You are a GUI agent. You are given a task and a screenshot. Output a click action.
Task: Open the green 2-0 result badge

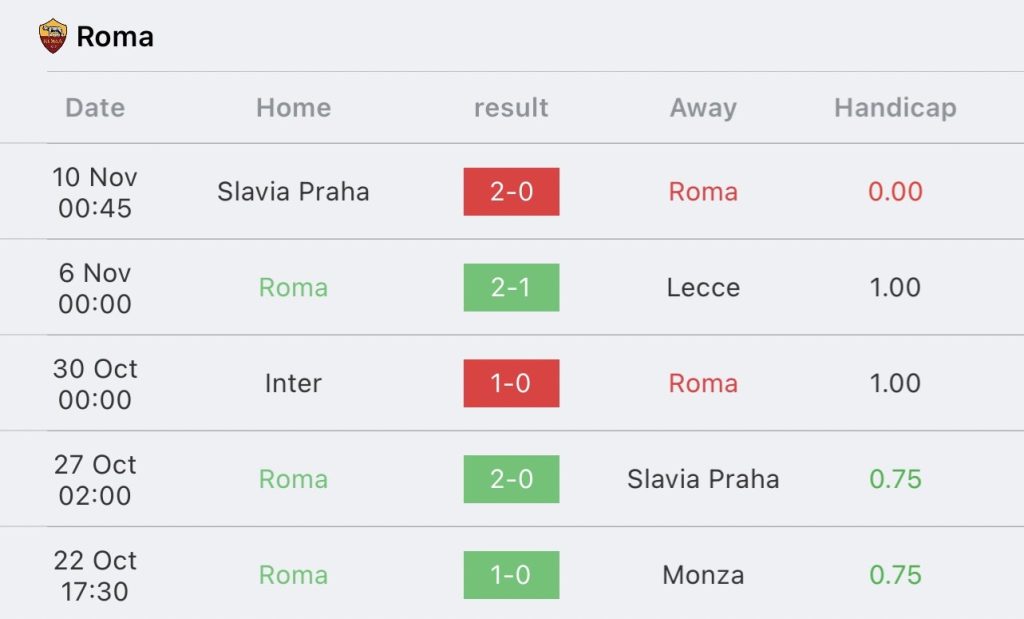[511, 479]
